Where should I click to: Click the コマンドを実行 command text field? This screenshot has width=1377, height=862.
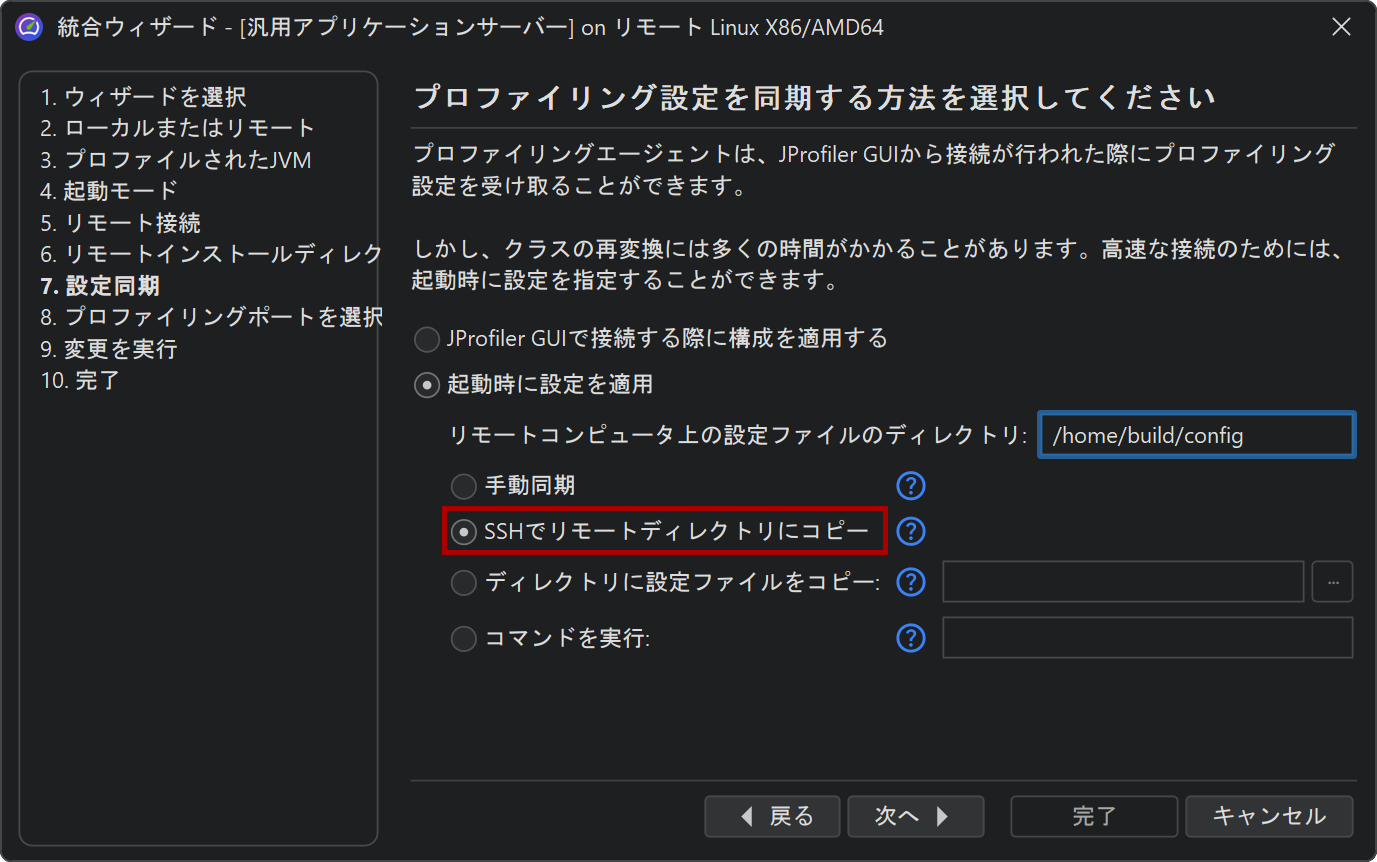pyautogui.click(x=1148, y=638)
